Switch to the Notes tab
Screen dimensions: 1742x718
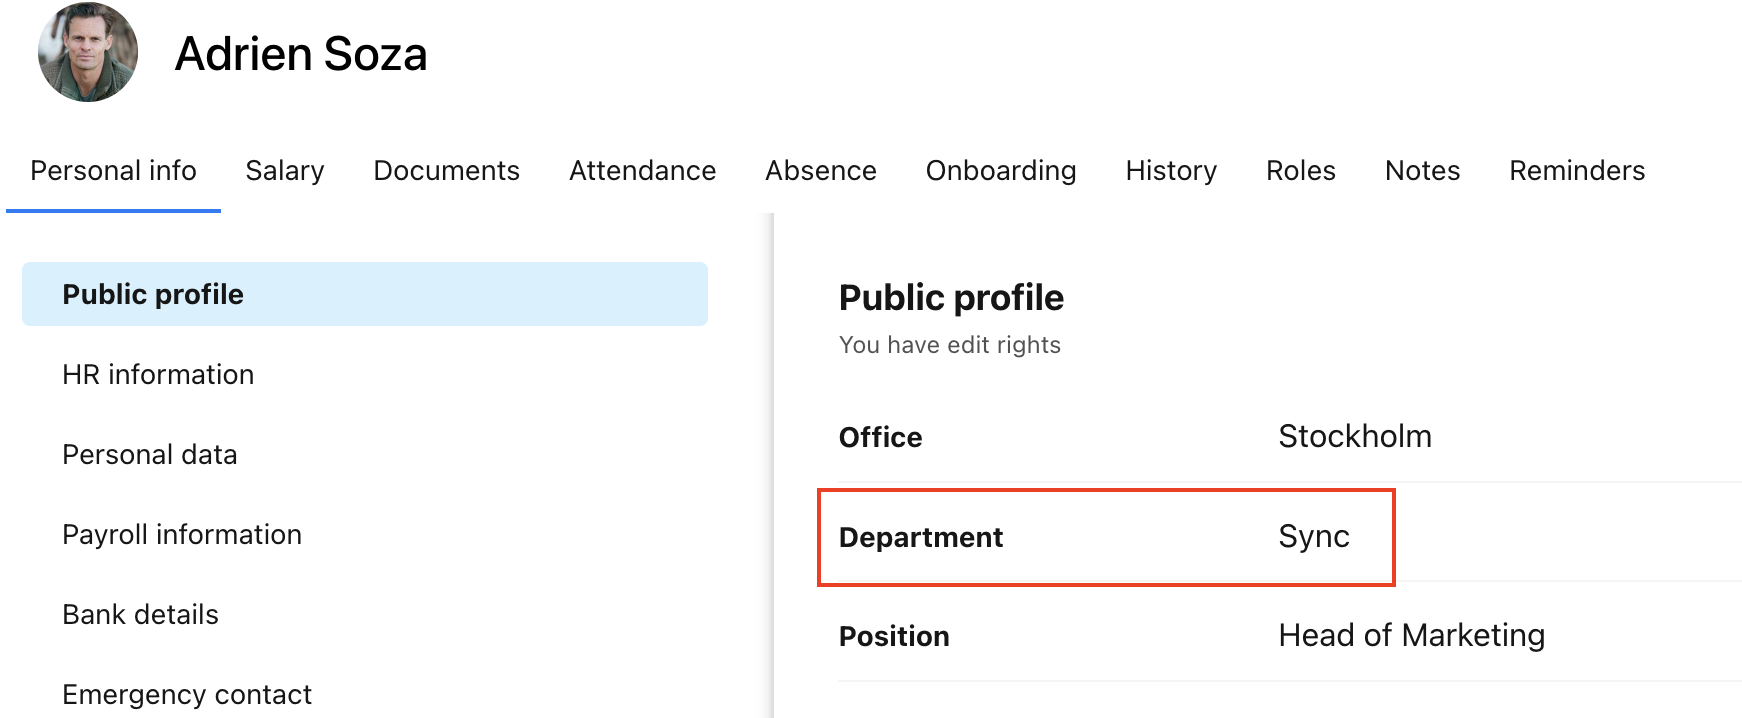(x=1422, y=171)
